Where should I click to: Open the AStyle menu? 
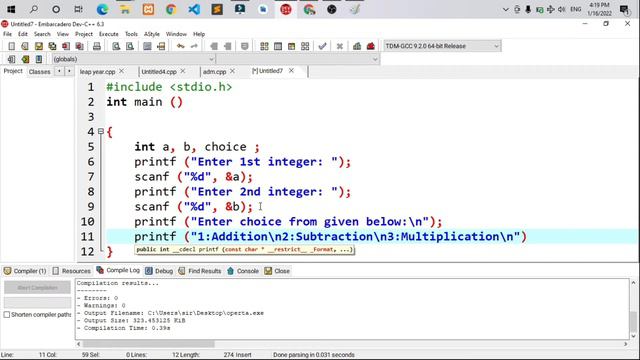pos(152,34)
